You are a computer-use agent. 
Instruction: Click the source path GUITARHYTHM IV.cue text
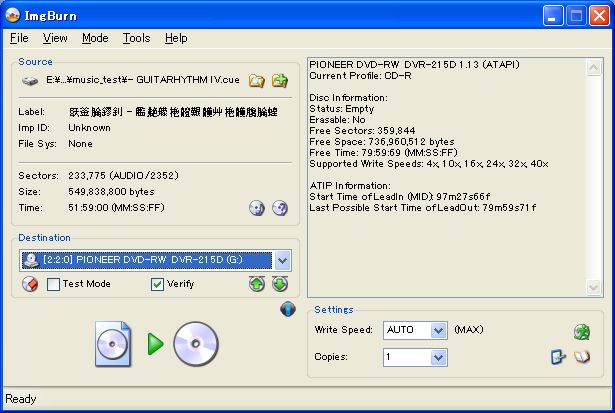coord(143,80)
